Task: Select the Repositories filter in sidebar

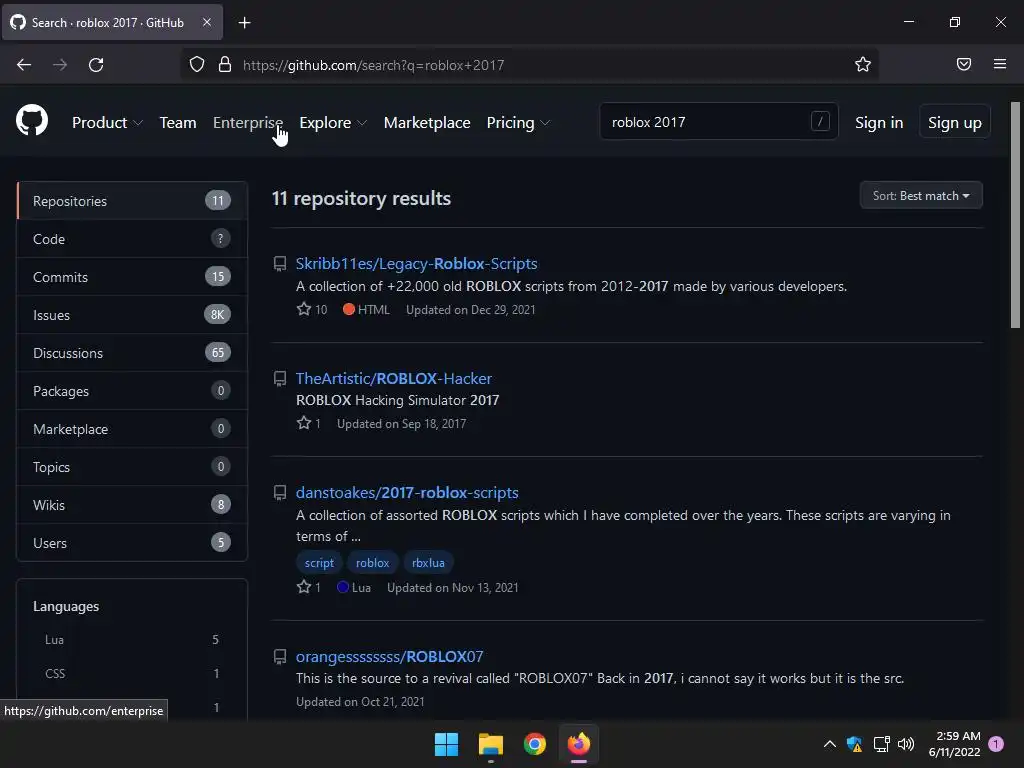Action: 132,200
